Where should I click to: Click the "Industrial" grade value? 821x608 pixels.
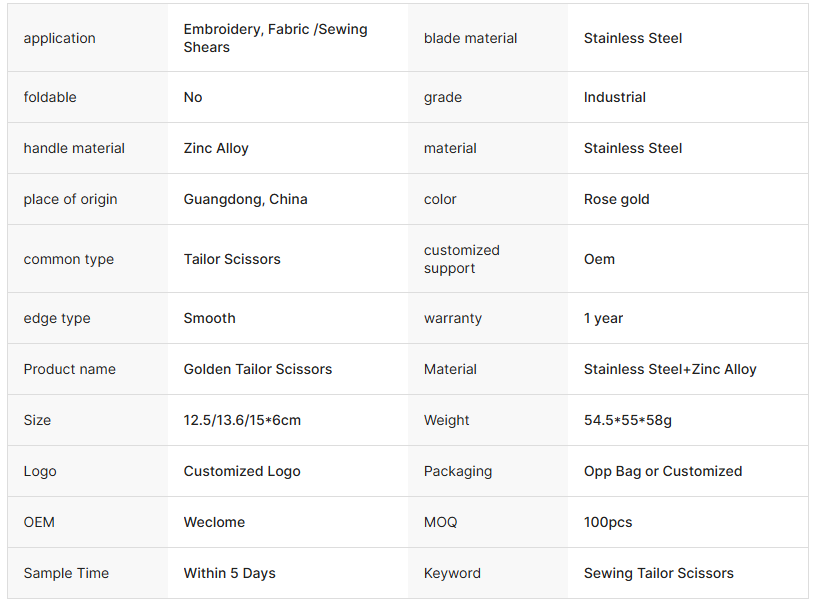(615, 97)
